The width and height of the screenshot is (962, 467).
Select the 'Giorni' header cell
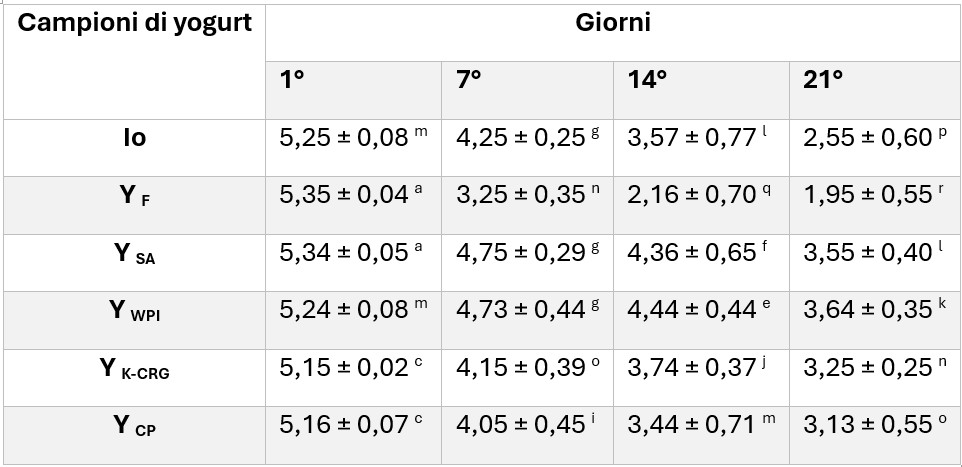point(613,33)
